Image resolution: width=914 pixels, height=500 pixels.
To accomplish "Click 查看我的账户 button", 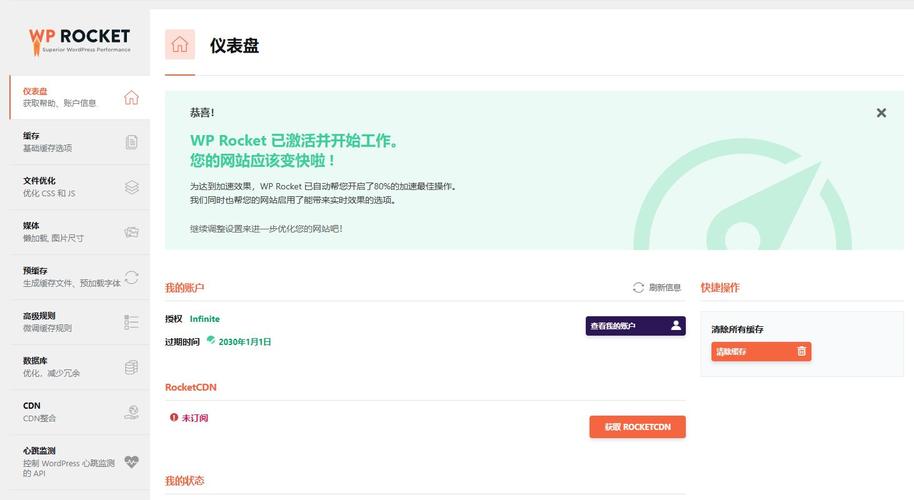I will pyautogui.click(x=635, y=326).
